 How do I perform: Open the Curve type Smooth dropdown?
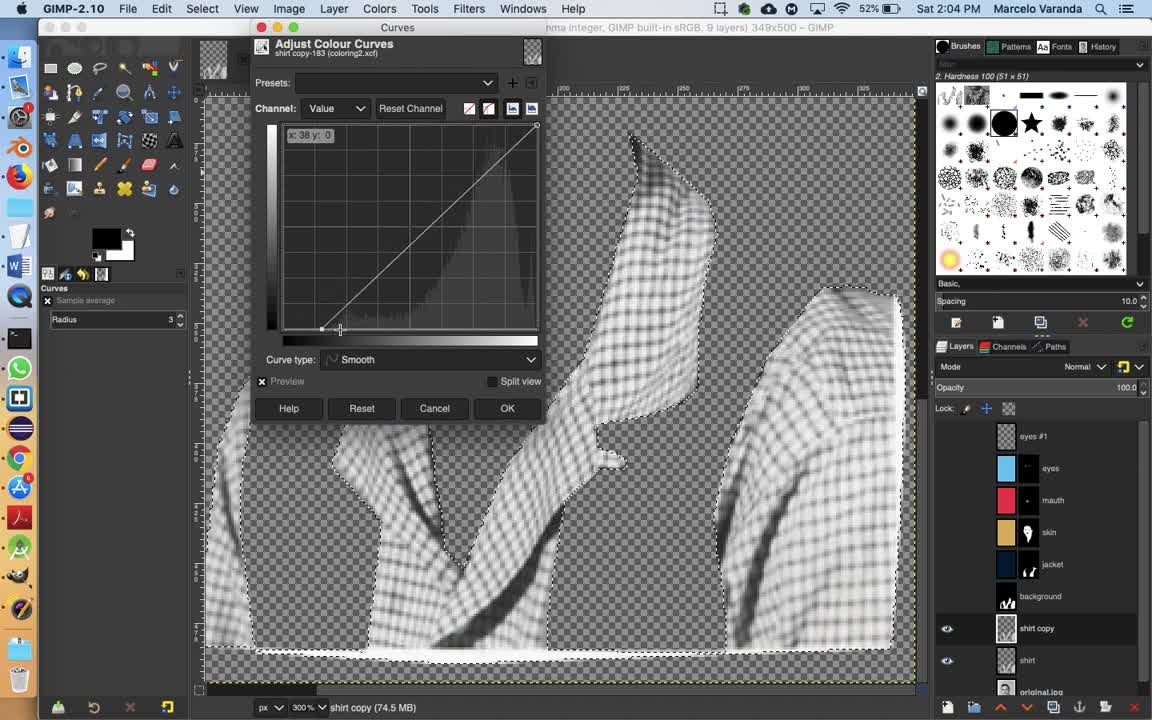click(431, 360)
